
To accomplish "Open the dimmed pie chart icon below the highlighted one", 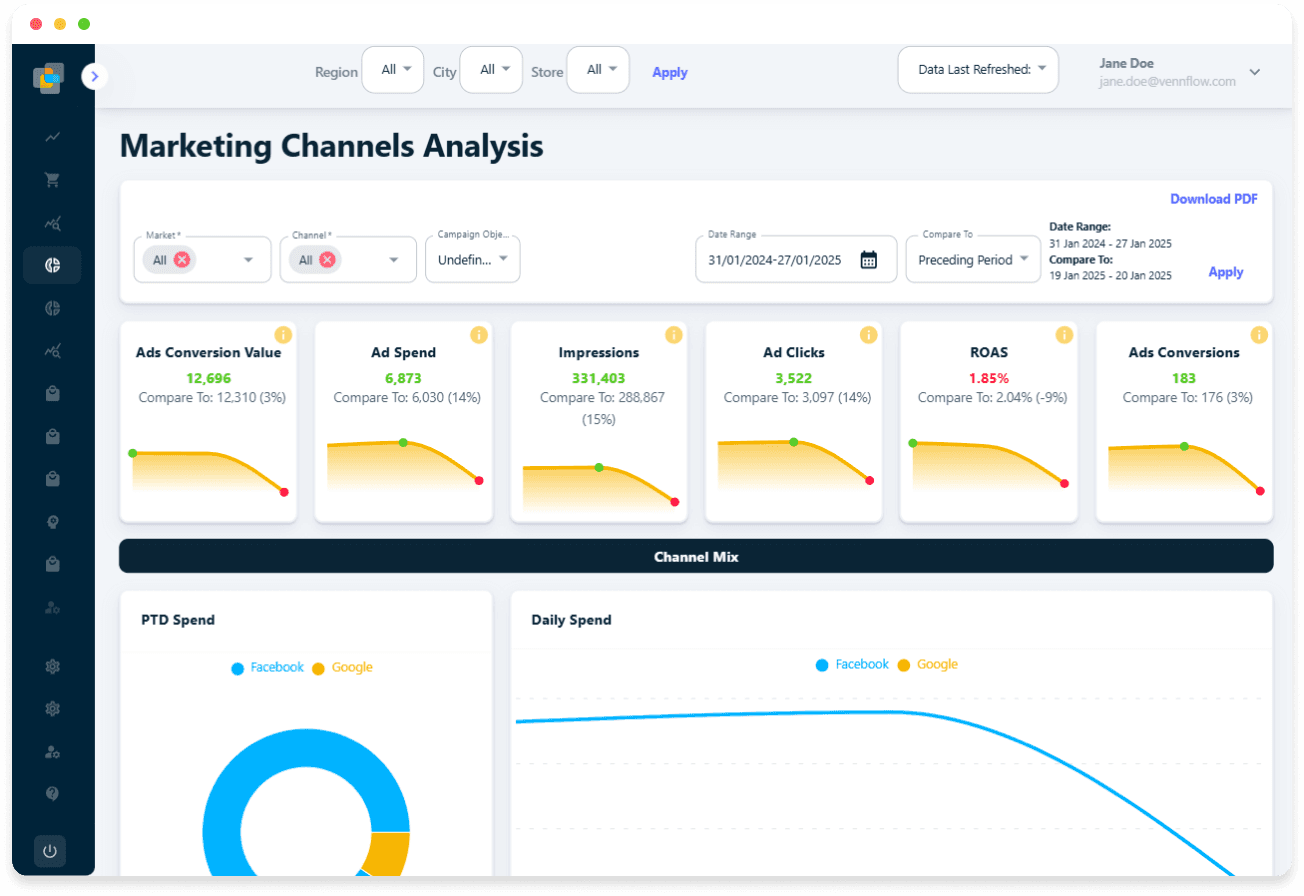I will [x=52, y=308].
